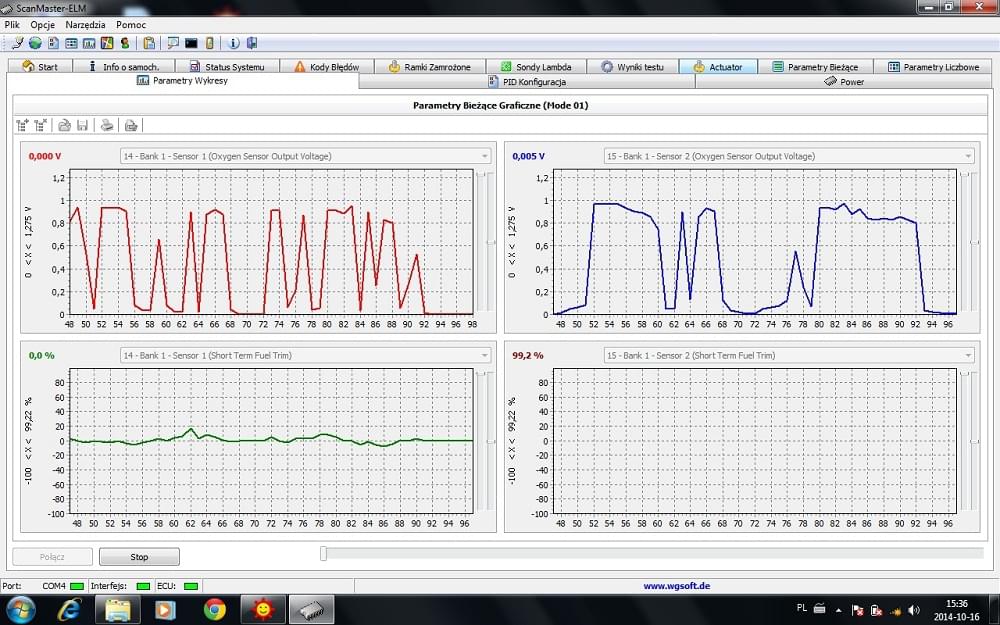Launch Internet Explorer from the taskbar

pyautogui.click(x=69, y=610)
